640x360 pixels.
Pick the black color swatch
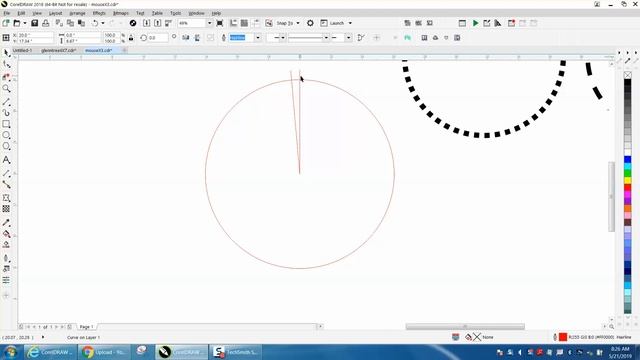point(628,83)
